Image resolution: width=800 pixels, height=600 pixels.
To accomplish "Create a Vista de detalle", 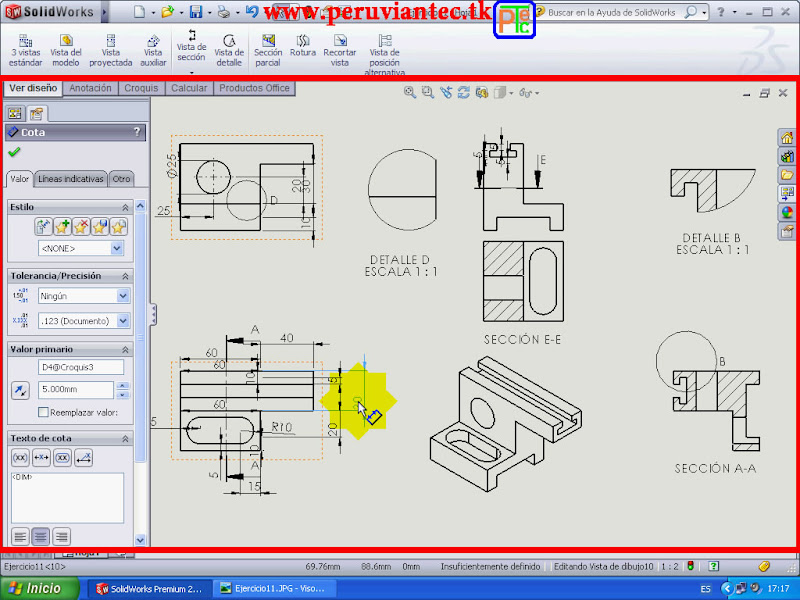I will click(x=229, y=50).
